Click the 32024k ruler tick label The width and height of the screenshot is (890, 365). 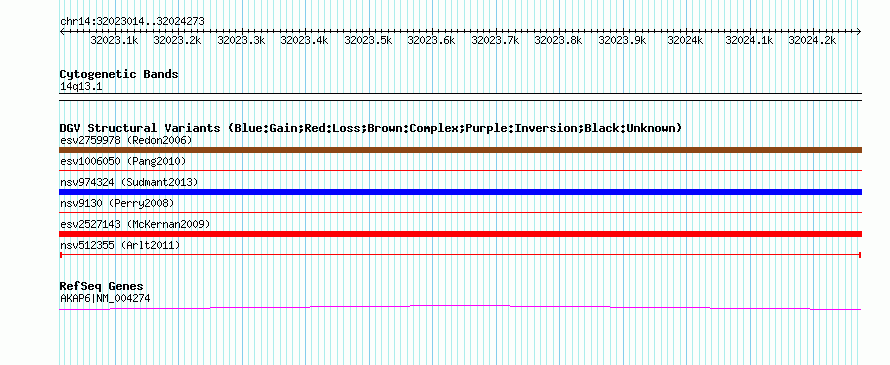pos(686,40)
